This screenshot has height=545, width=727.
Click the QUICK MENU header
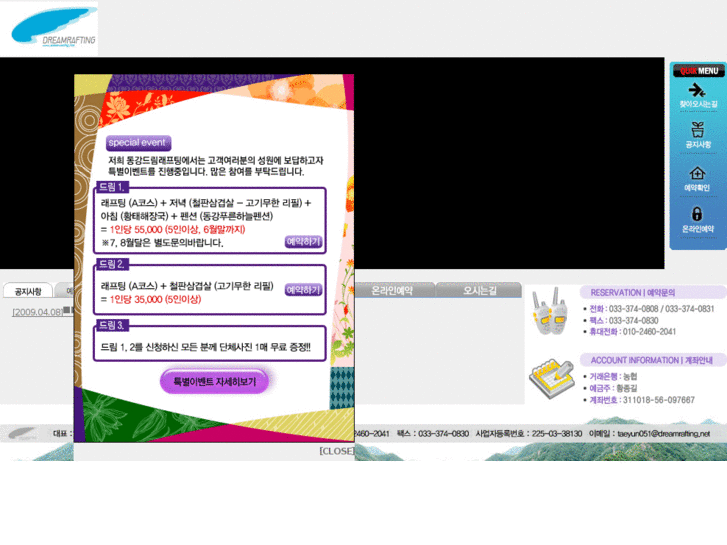[699, 71]
